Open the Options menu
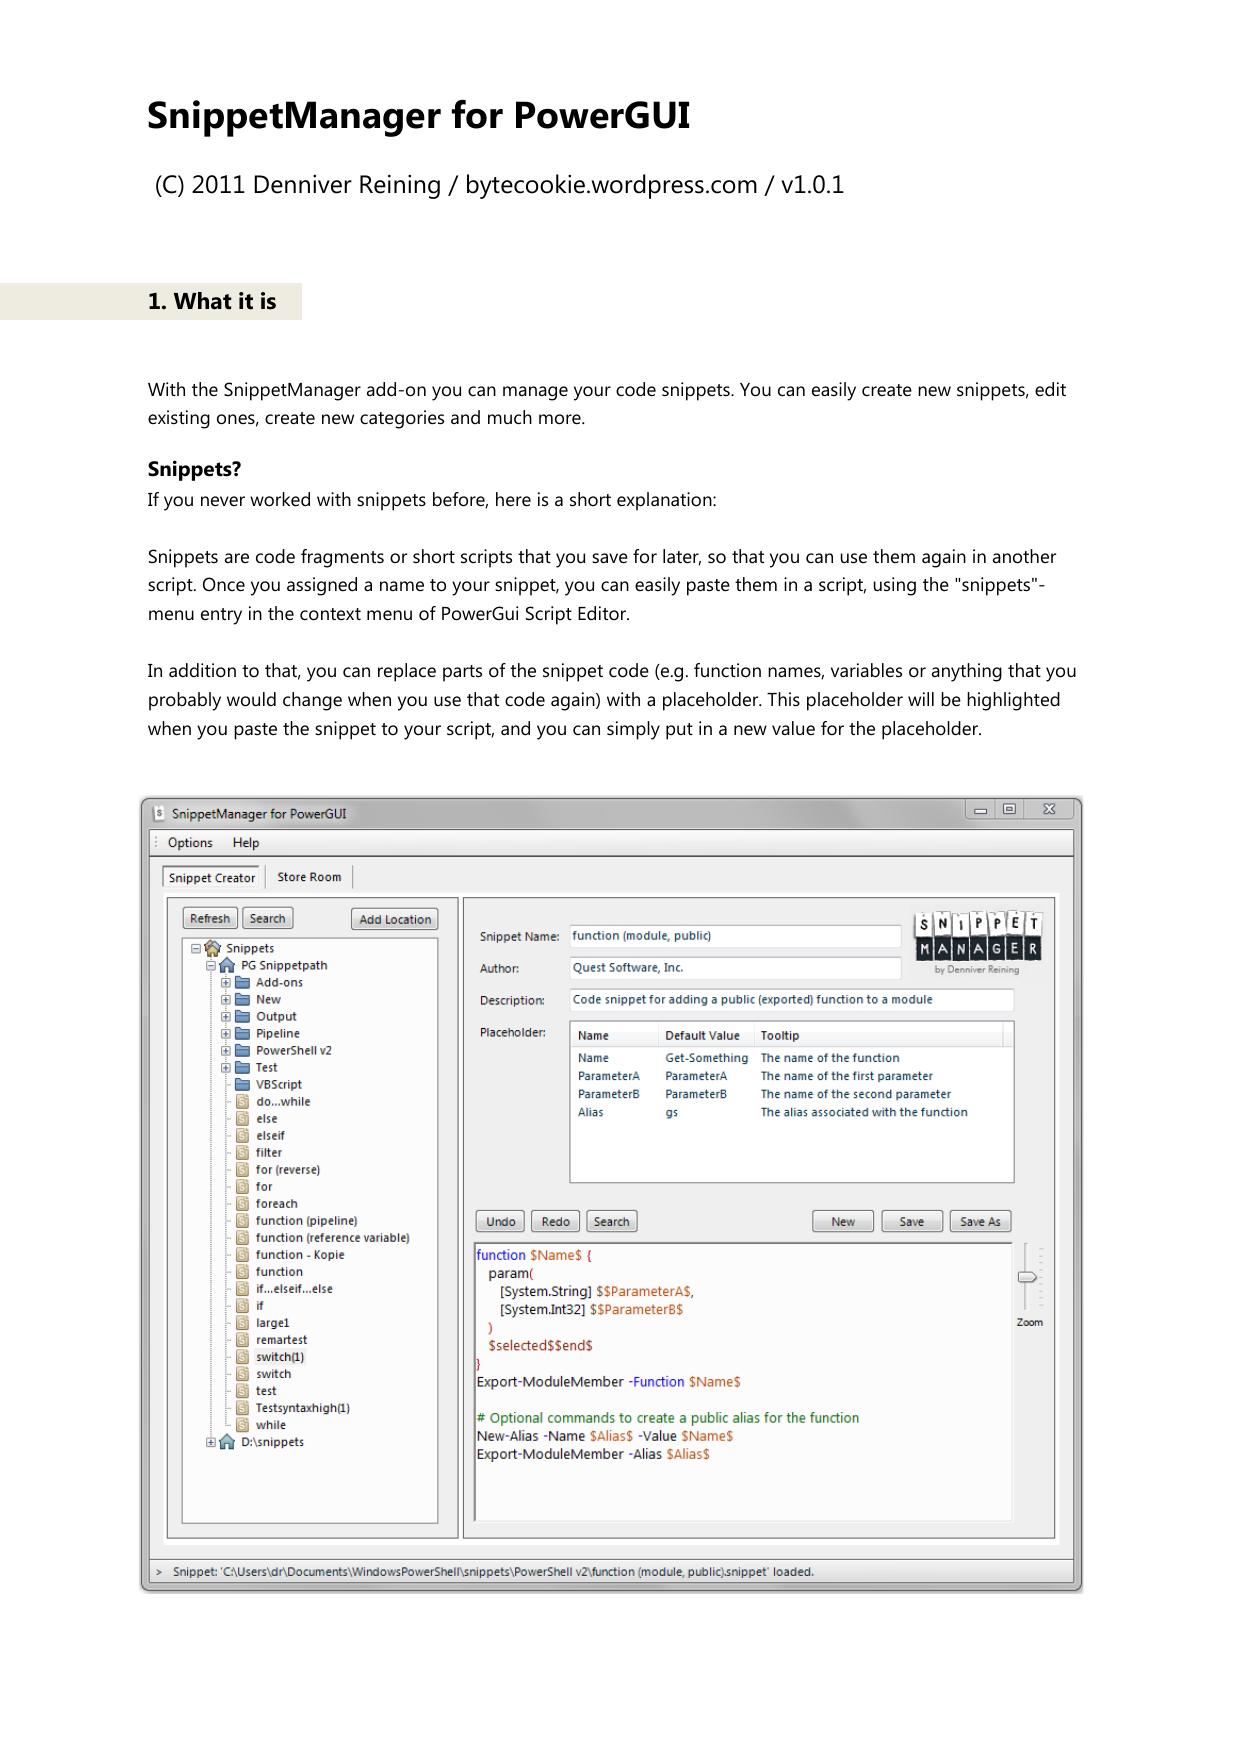Image resolution: width=1241 pixels, height=1754 pixels. (x=190, y=843)
